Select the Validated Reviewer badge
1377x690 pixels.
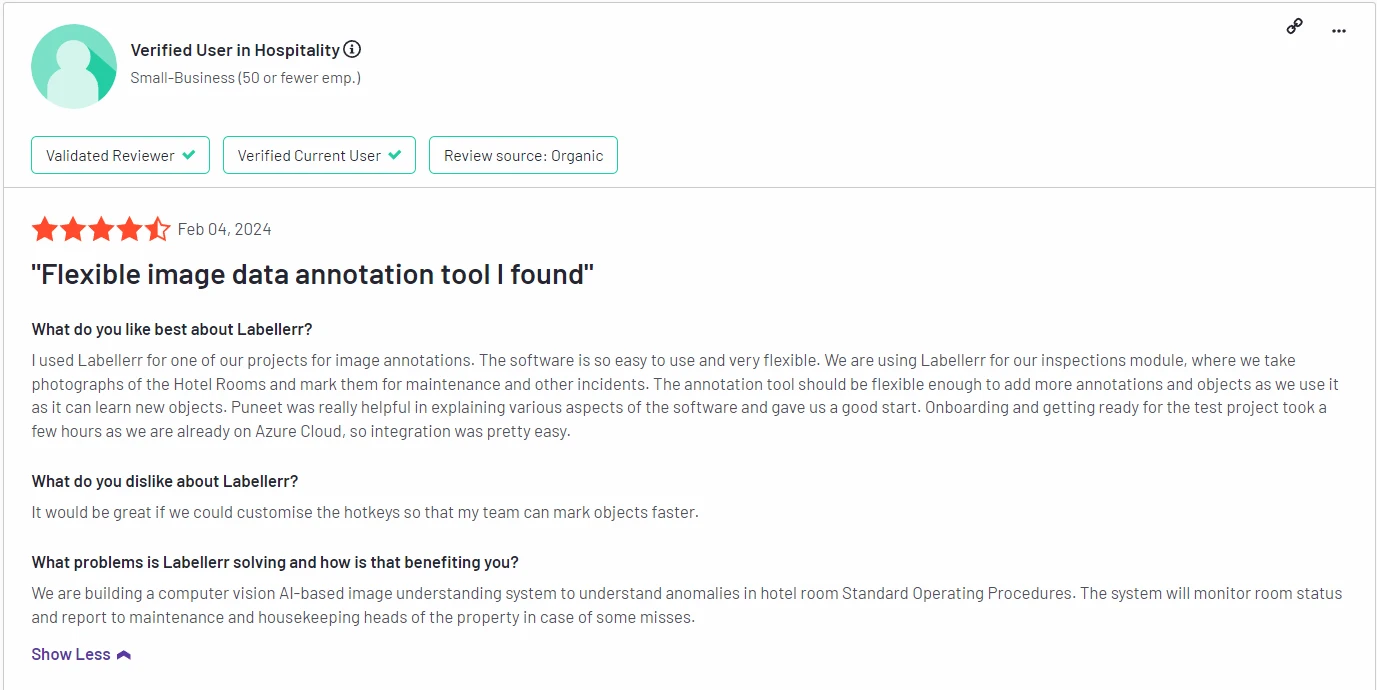point(120,155)
